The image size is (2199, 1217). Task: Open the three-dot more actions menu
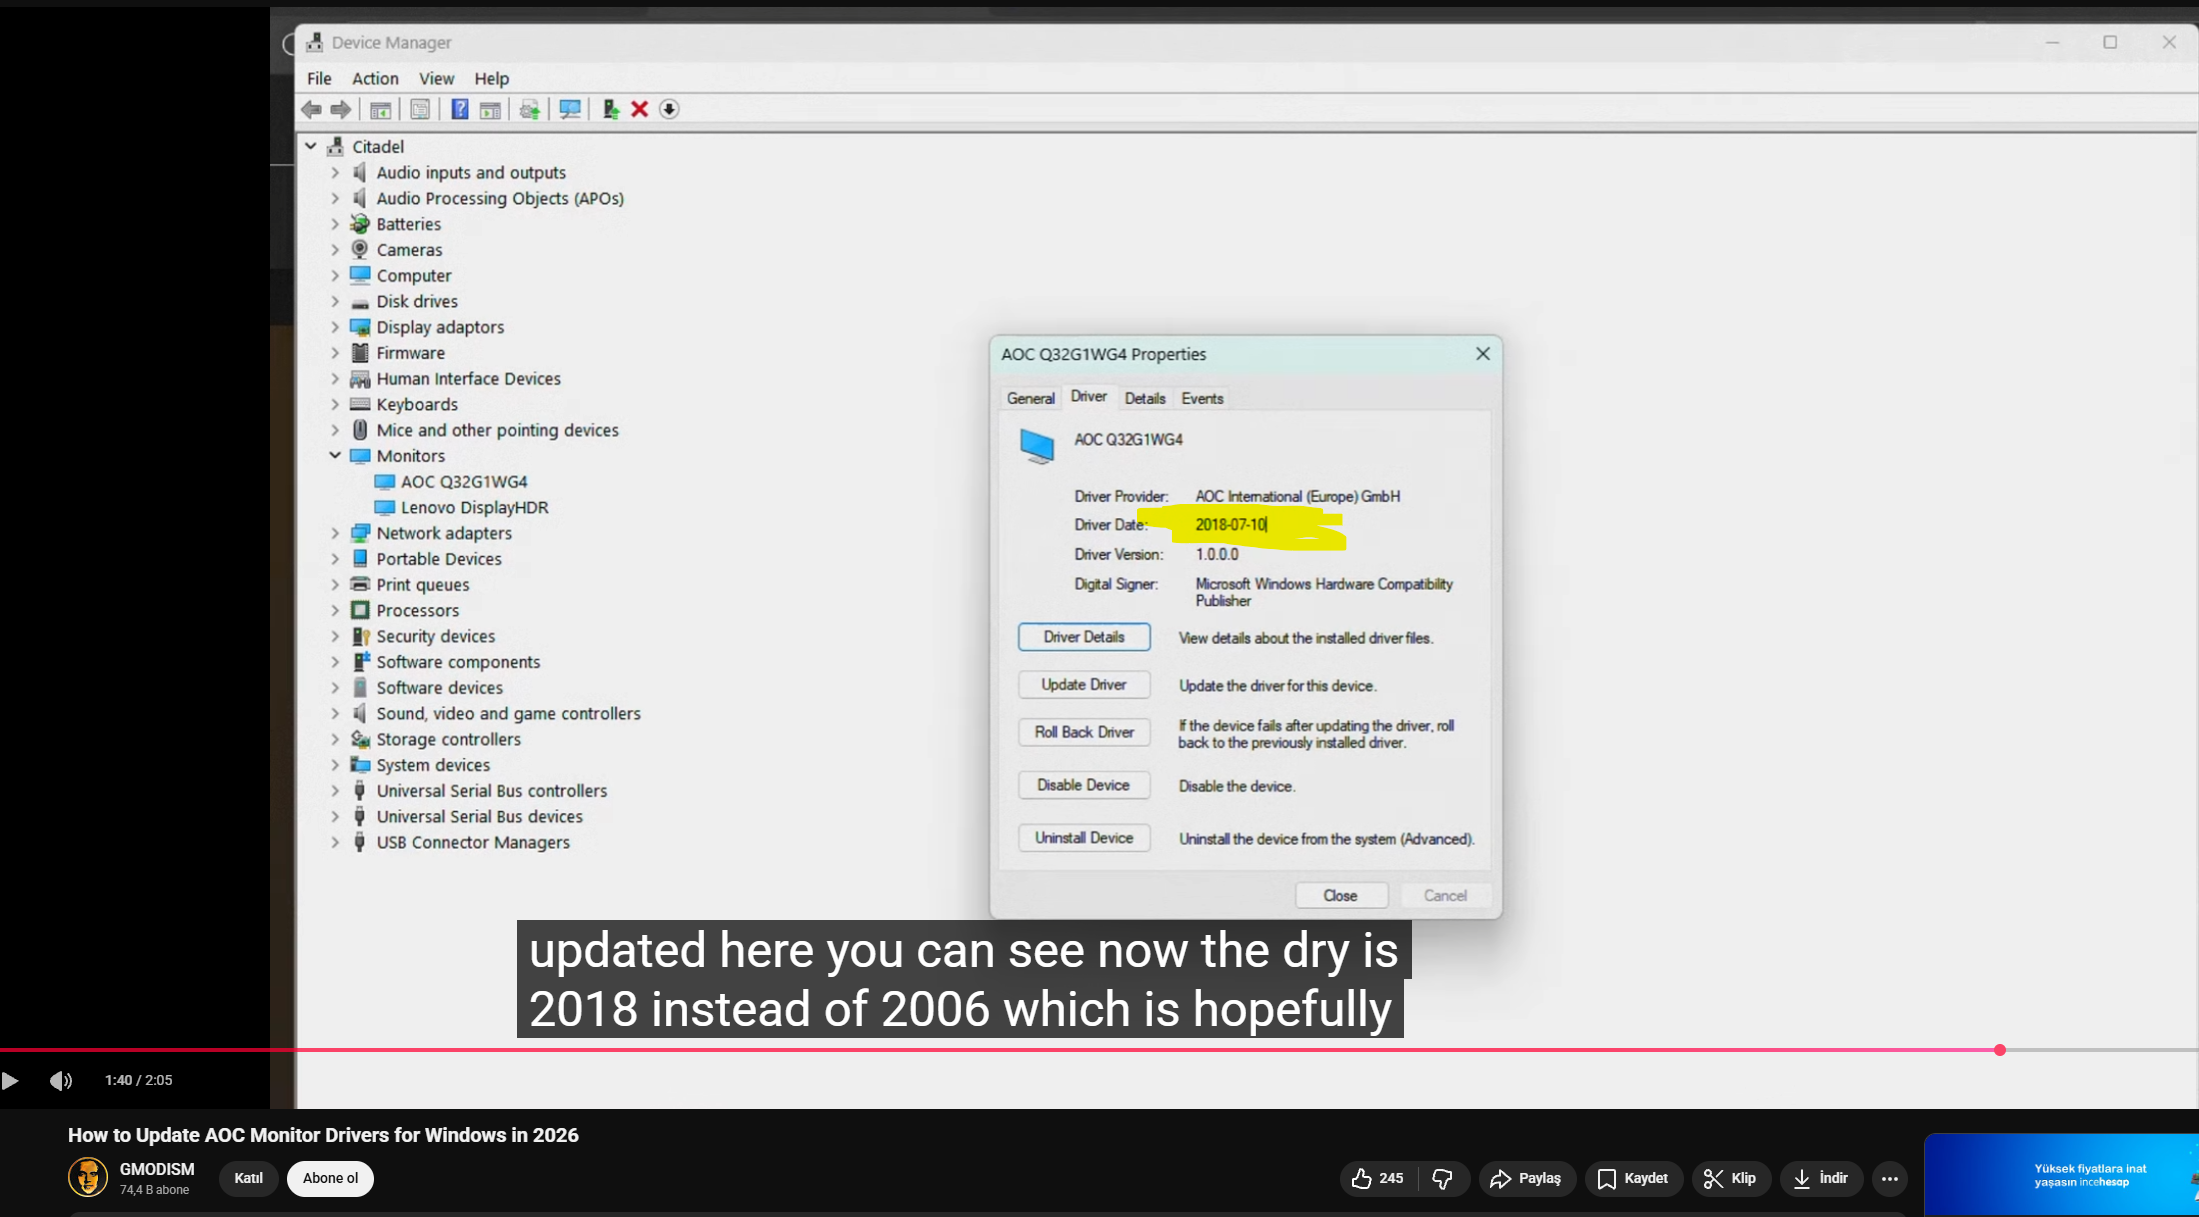(x=1889, y=1178)
